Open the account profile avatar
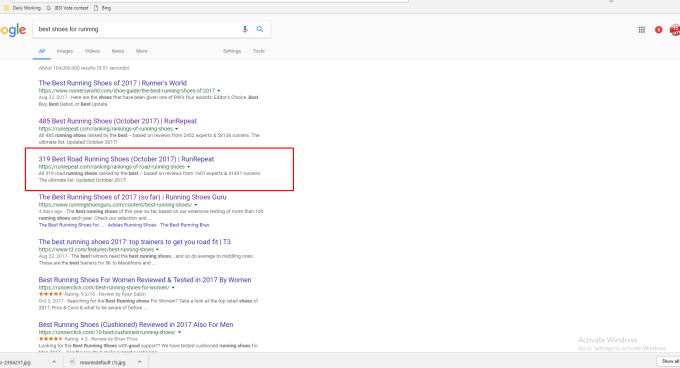The height and width of the screenshot is (368, 680). 675,29
